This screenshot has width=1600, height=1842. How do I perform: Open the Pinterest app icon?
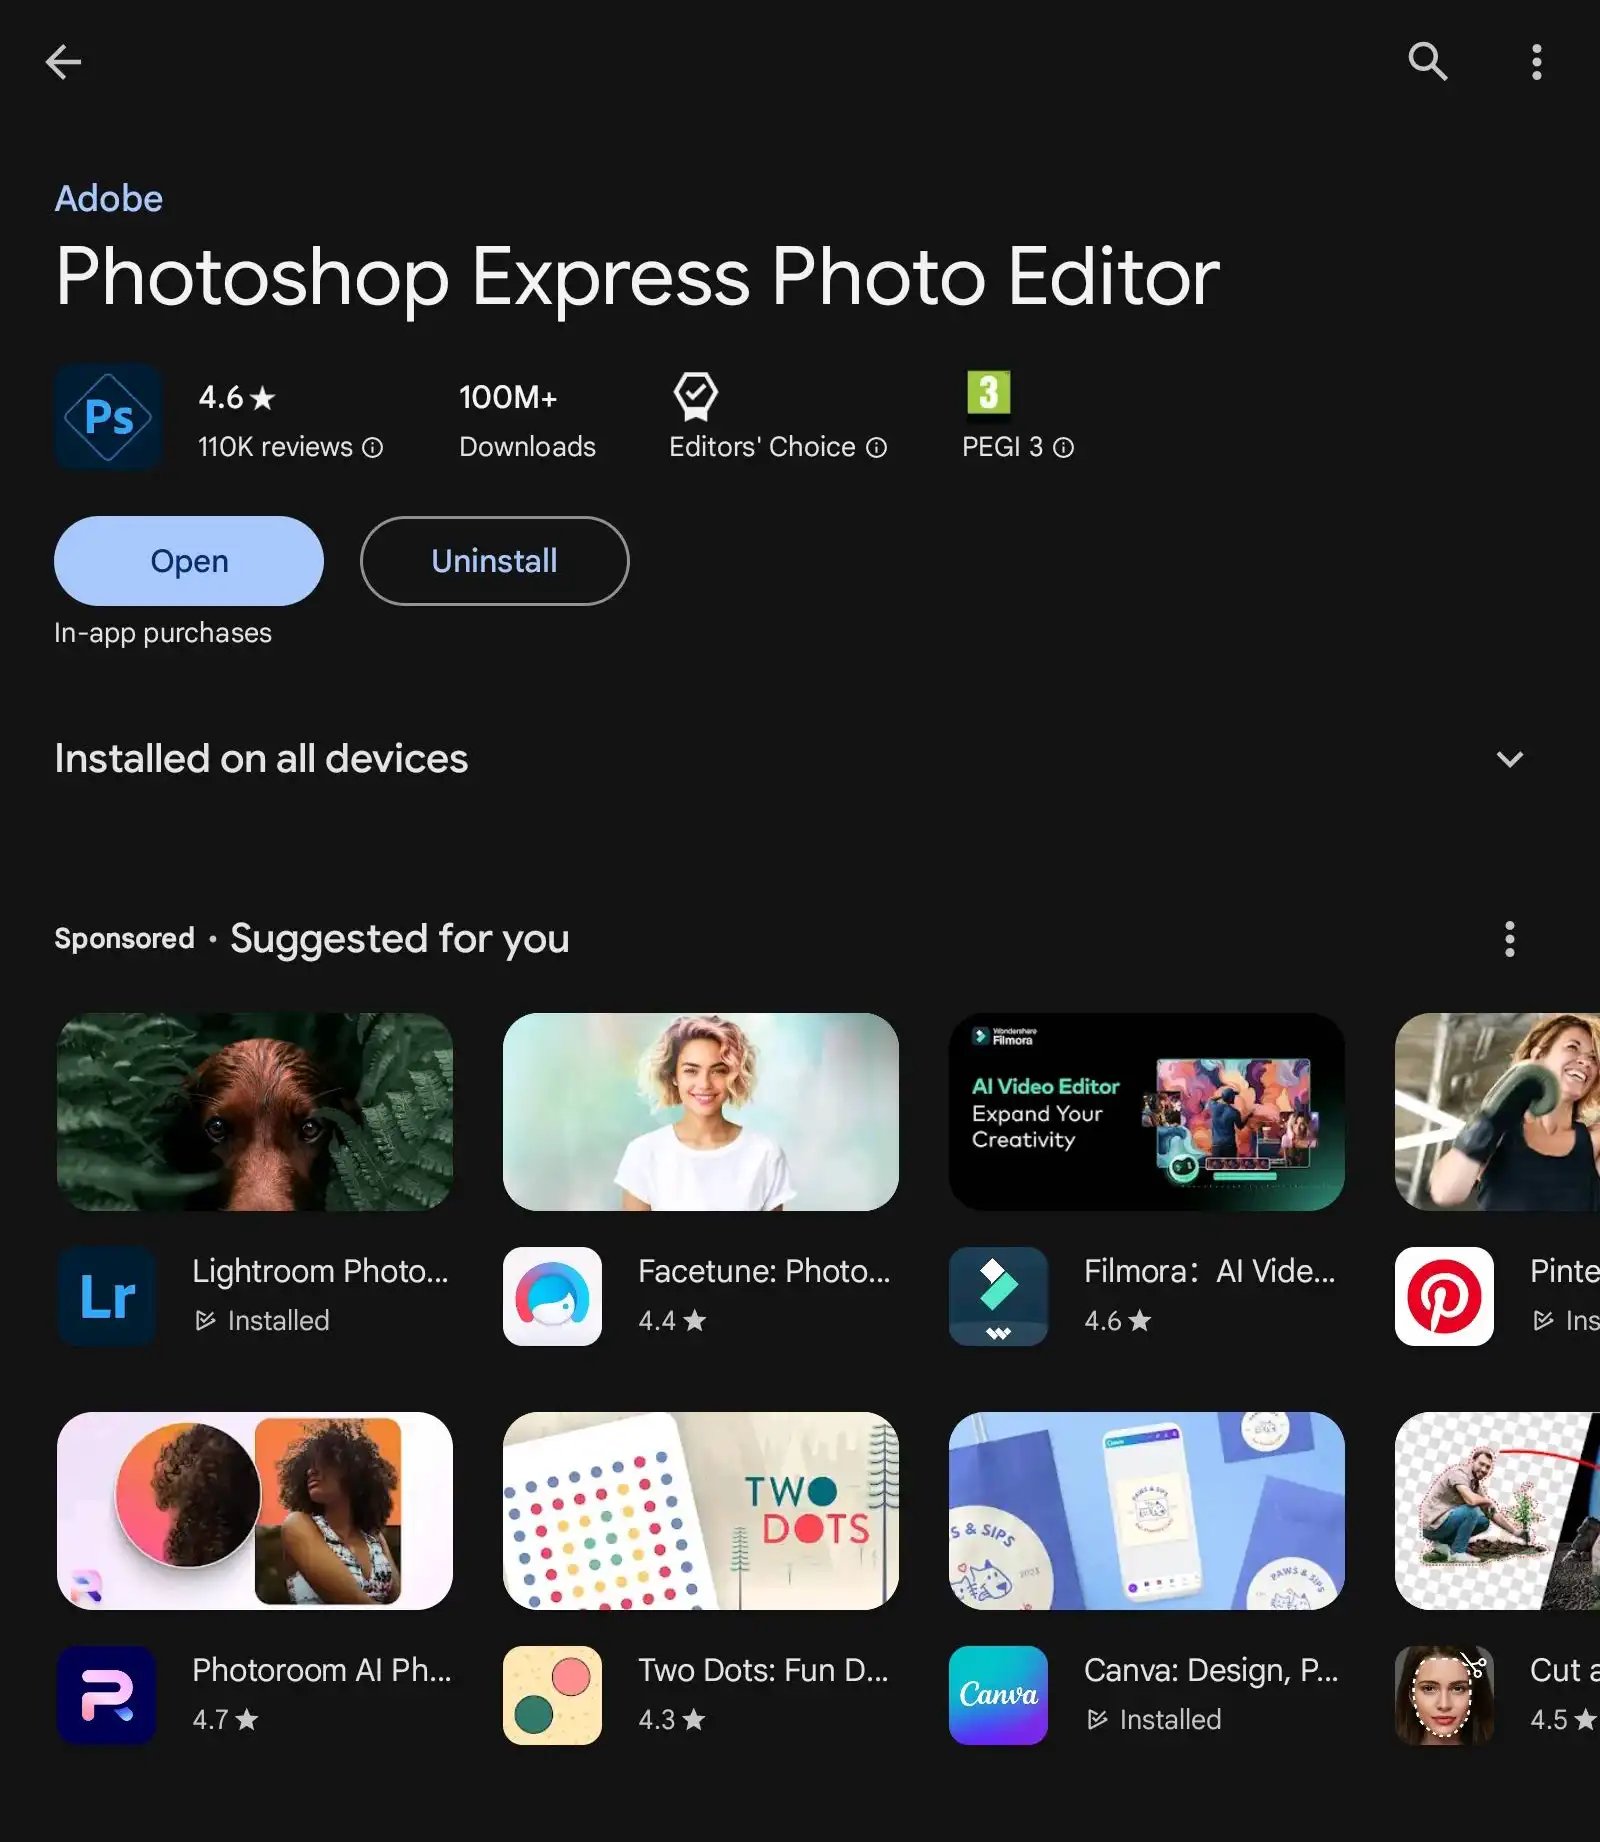pyautogui.click(x=1444, y=1296)
